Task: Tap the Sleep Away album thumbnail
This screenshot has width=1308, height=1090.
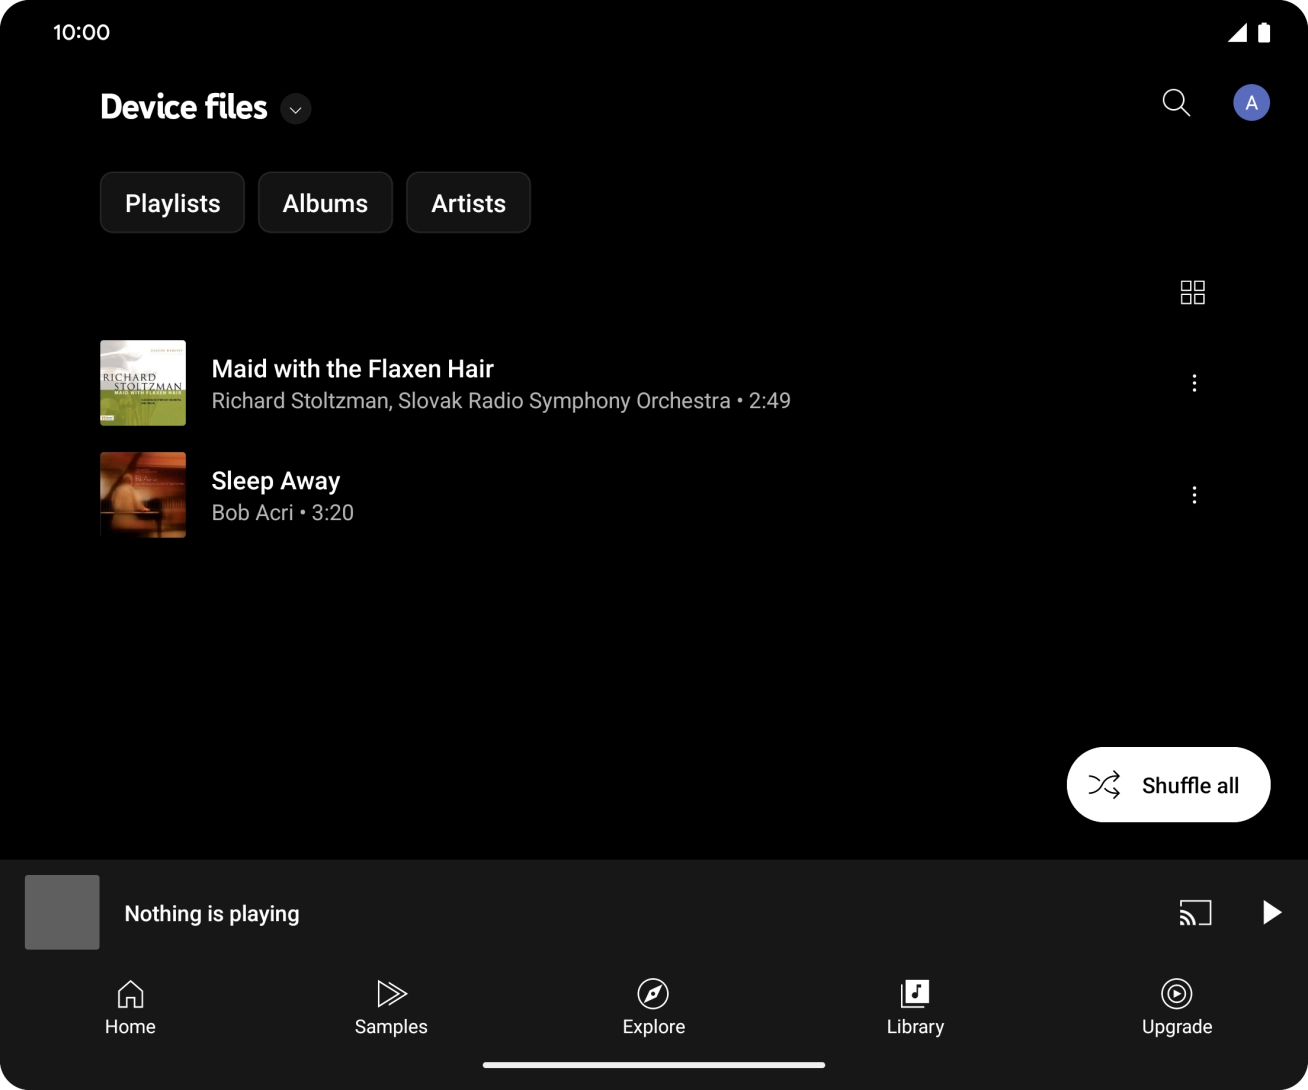Action: pos(142,494)
